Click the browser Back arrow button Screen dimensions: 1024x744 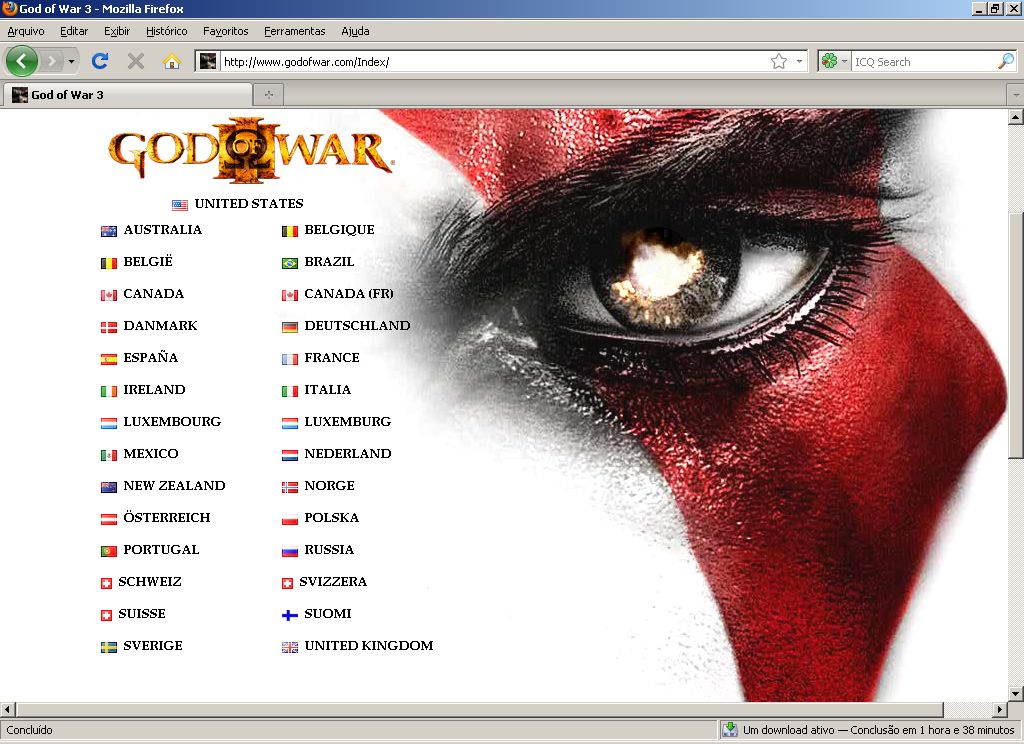[21, 61]
